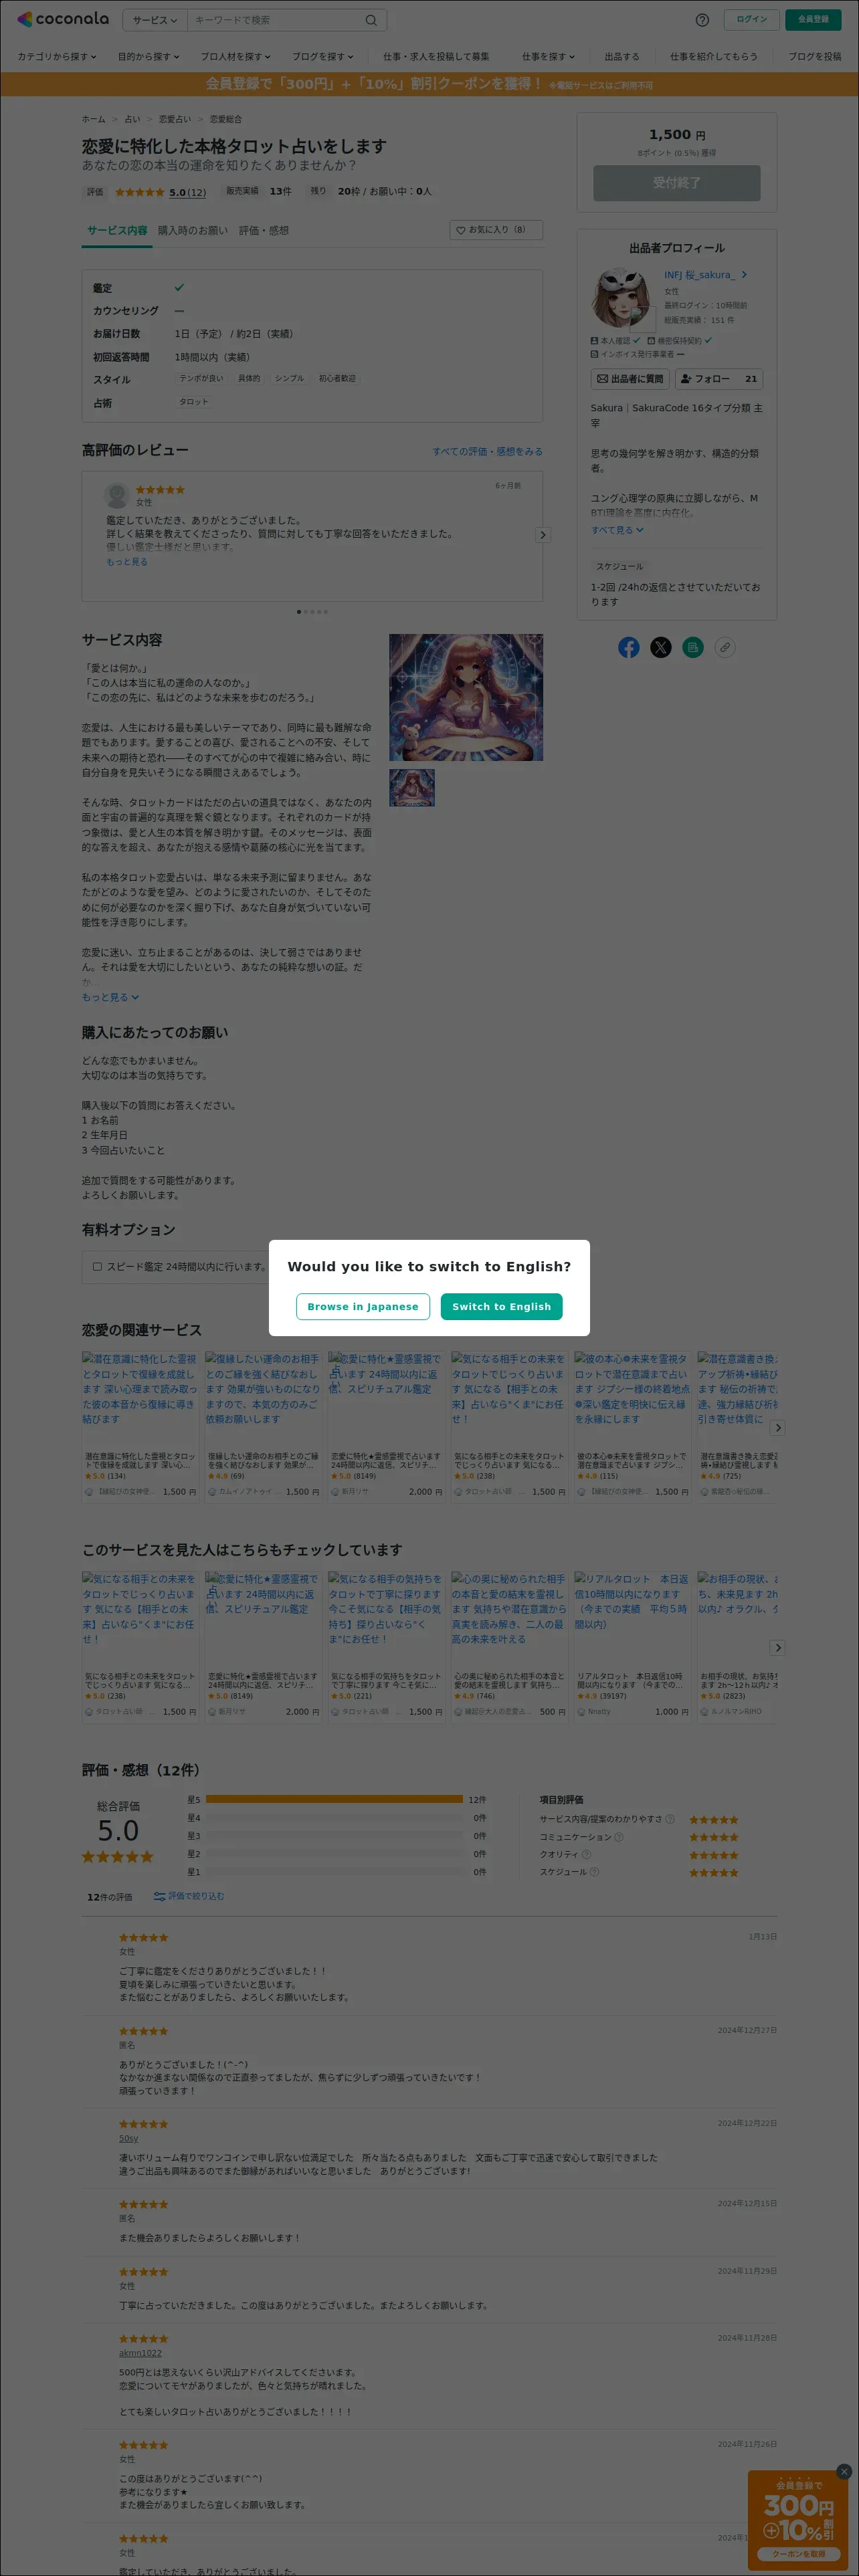Click the 恋愛総合 breadcrumb link

point(226,119)
